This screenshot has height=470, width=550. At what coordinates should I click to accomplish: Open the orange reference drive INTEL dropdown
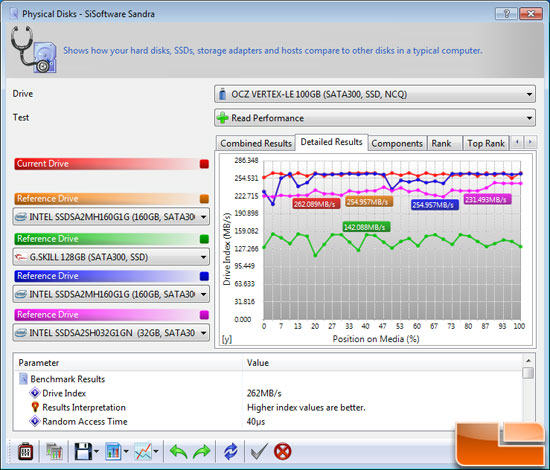(x=111, y=217)
